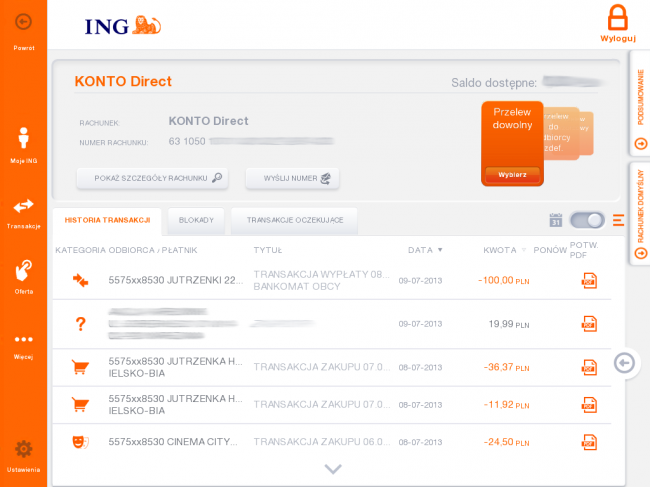Open PDF confirmation for -36,37 PLN transaction
This screenshot has width=650, height=487.
click(x=589, y=367)
